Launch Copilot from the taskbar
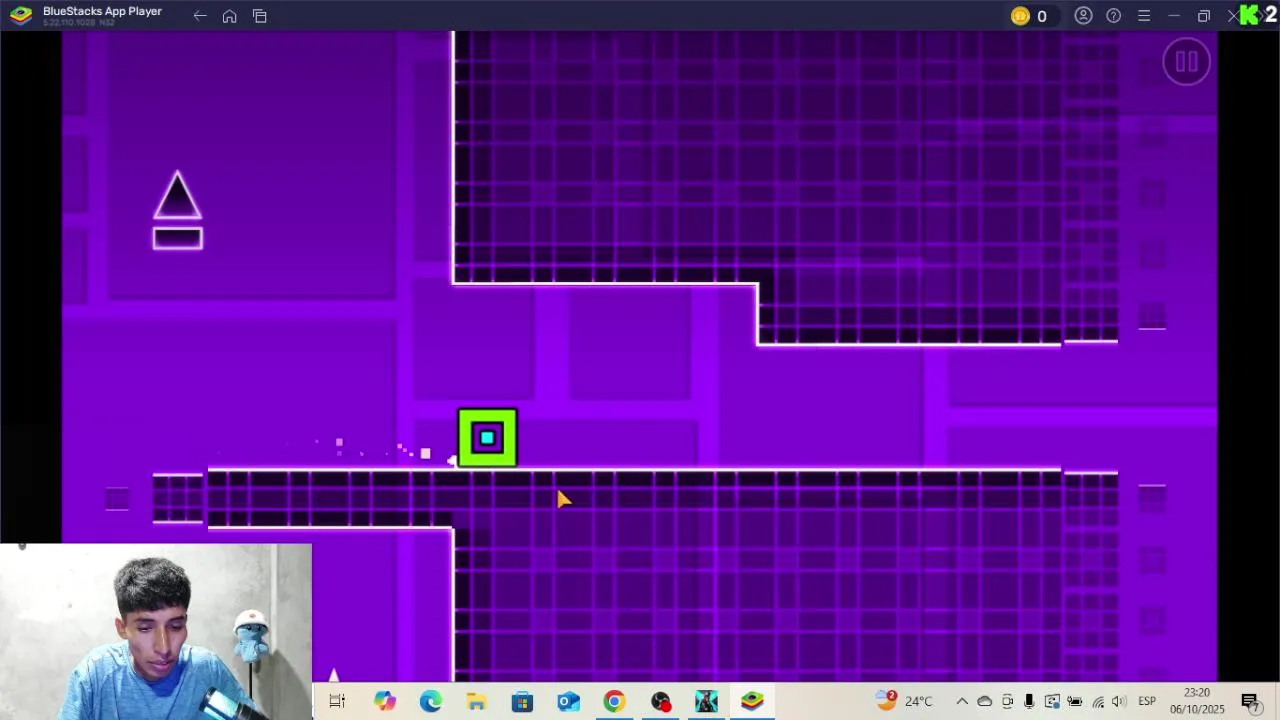This screenshot has width=1280, height=720. tap(385, 702)
